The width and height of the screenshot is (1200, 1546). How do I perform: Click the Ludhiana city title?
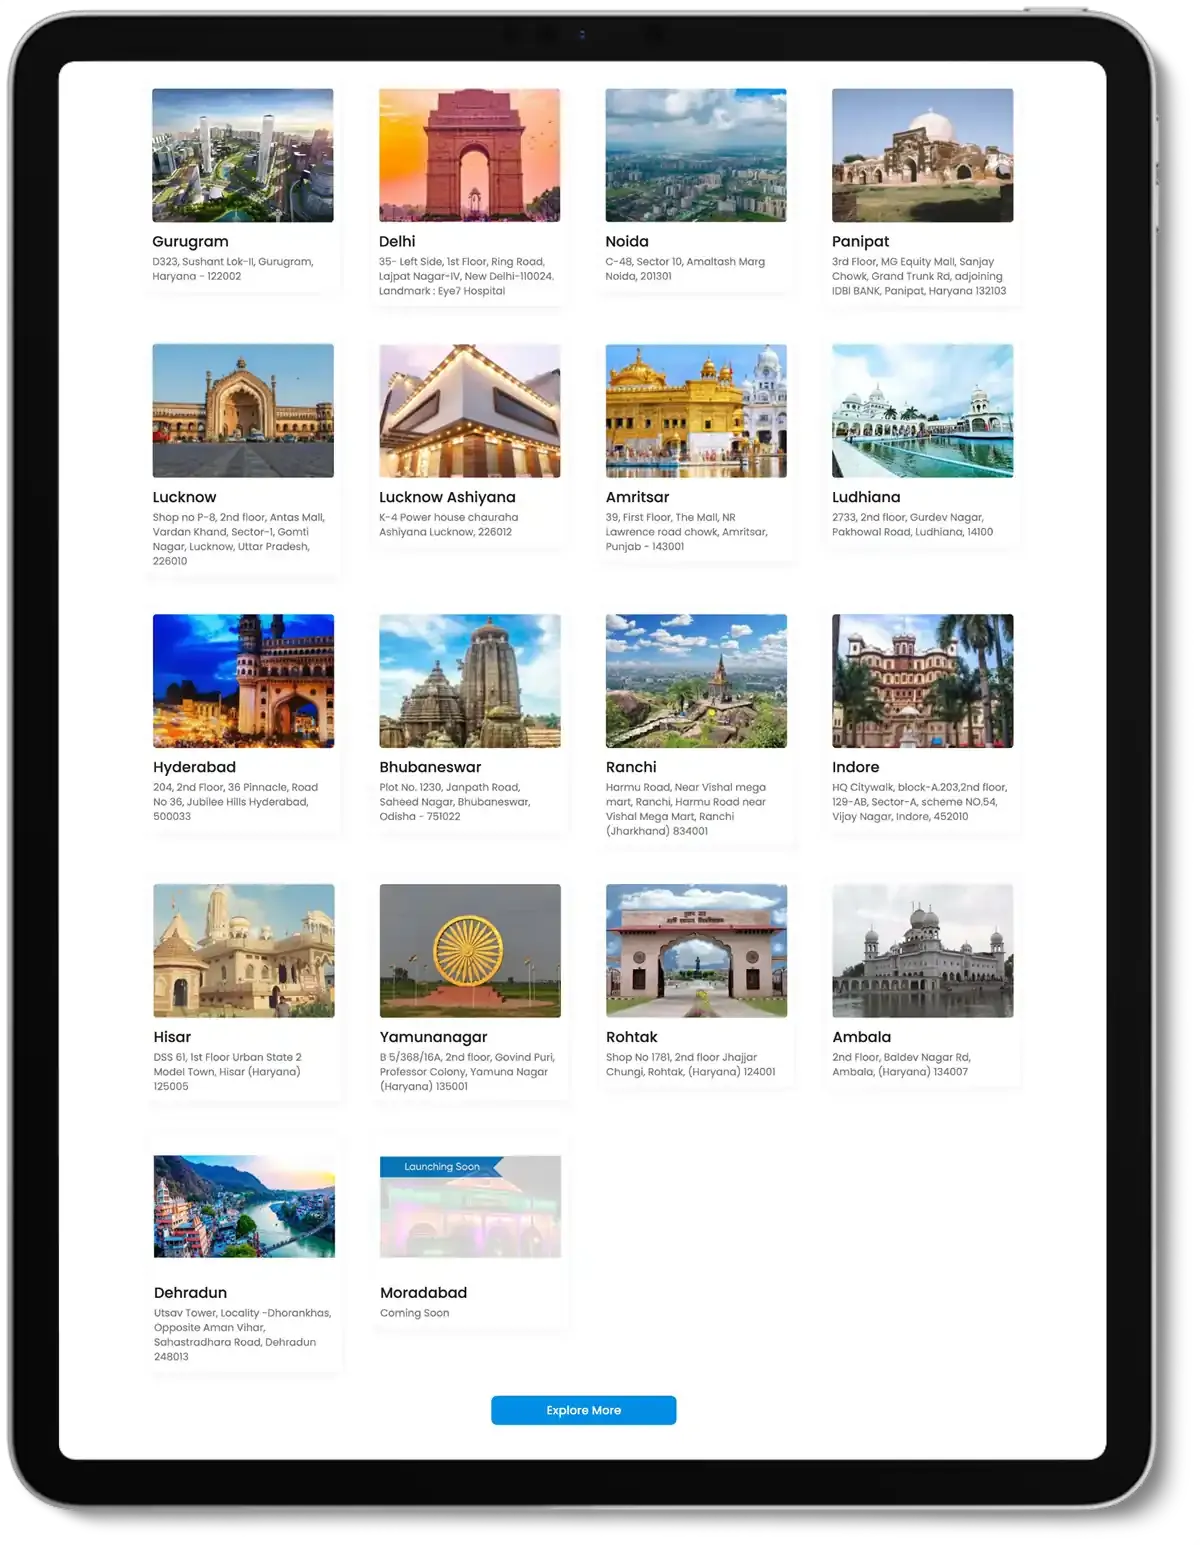(866, 497)
